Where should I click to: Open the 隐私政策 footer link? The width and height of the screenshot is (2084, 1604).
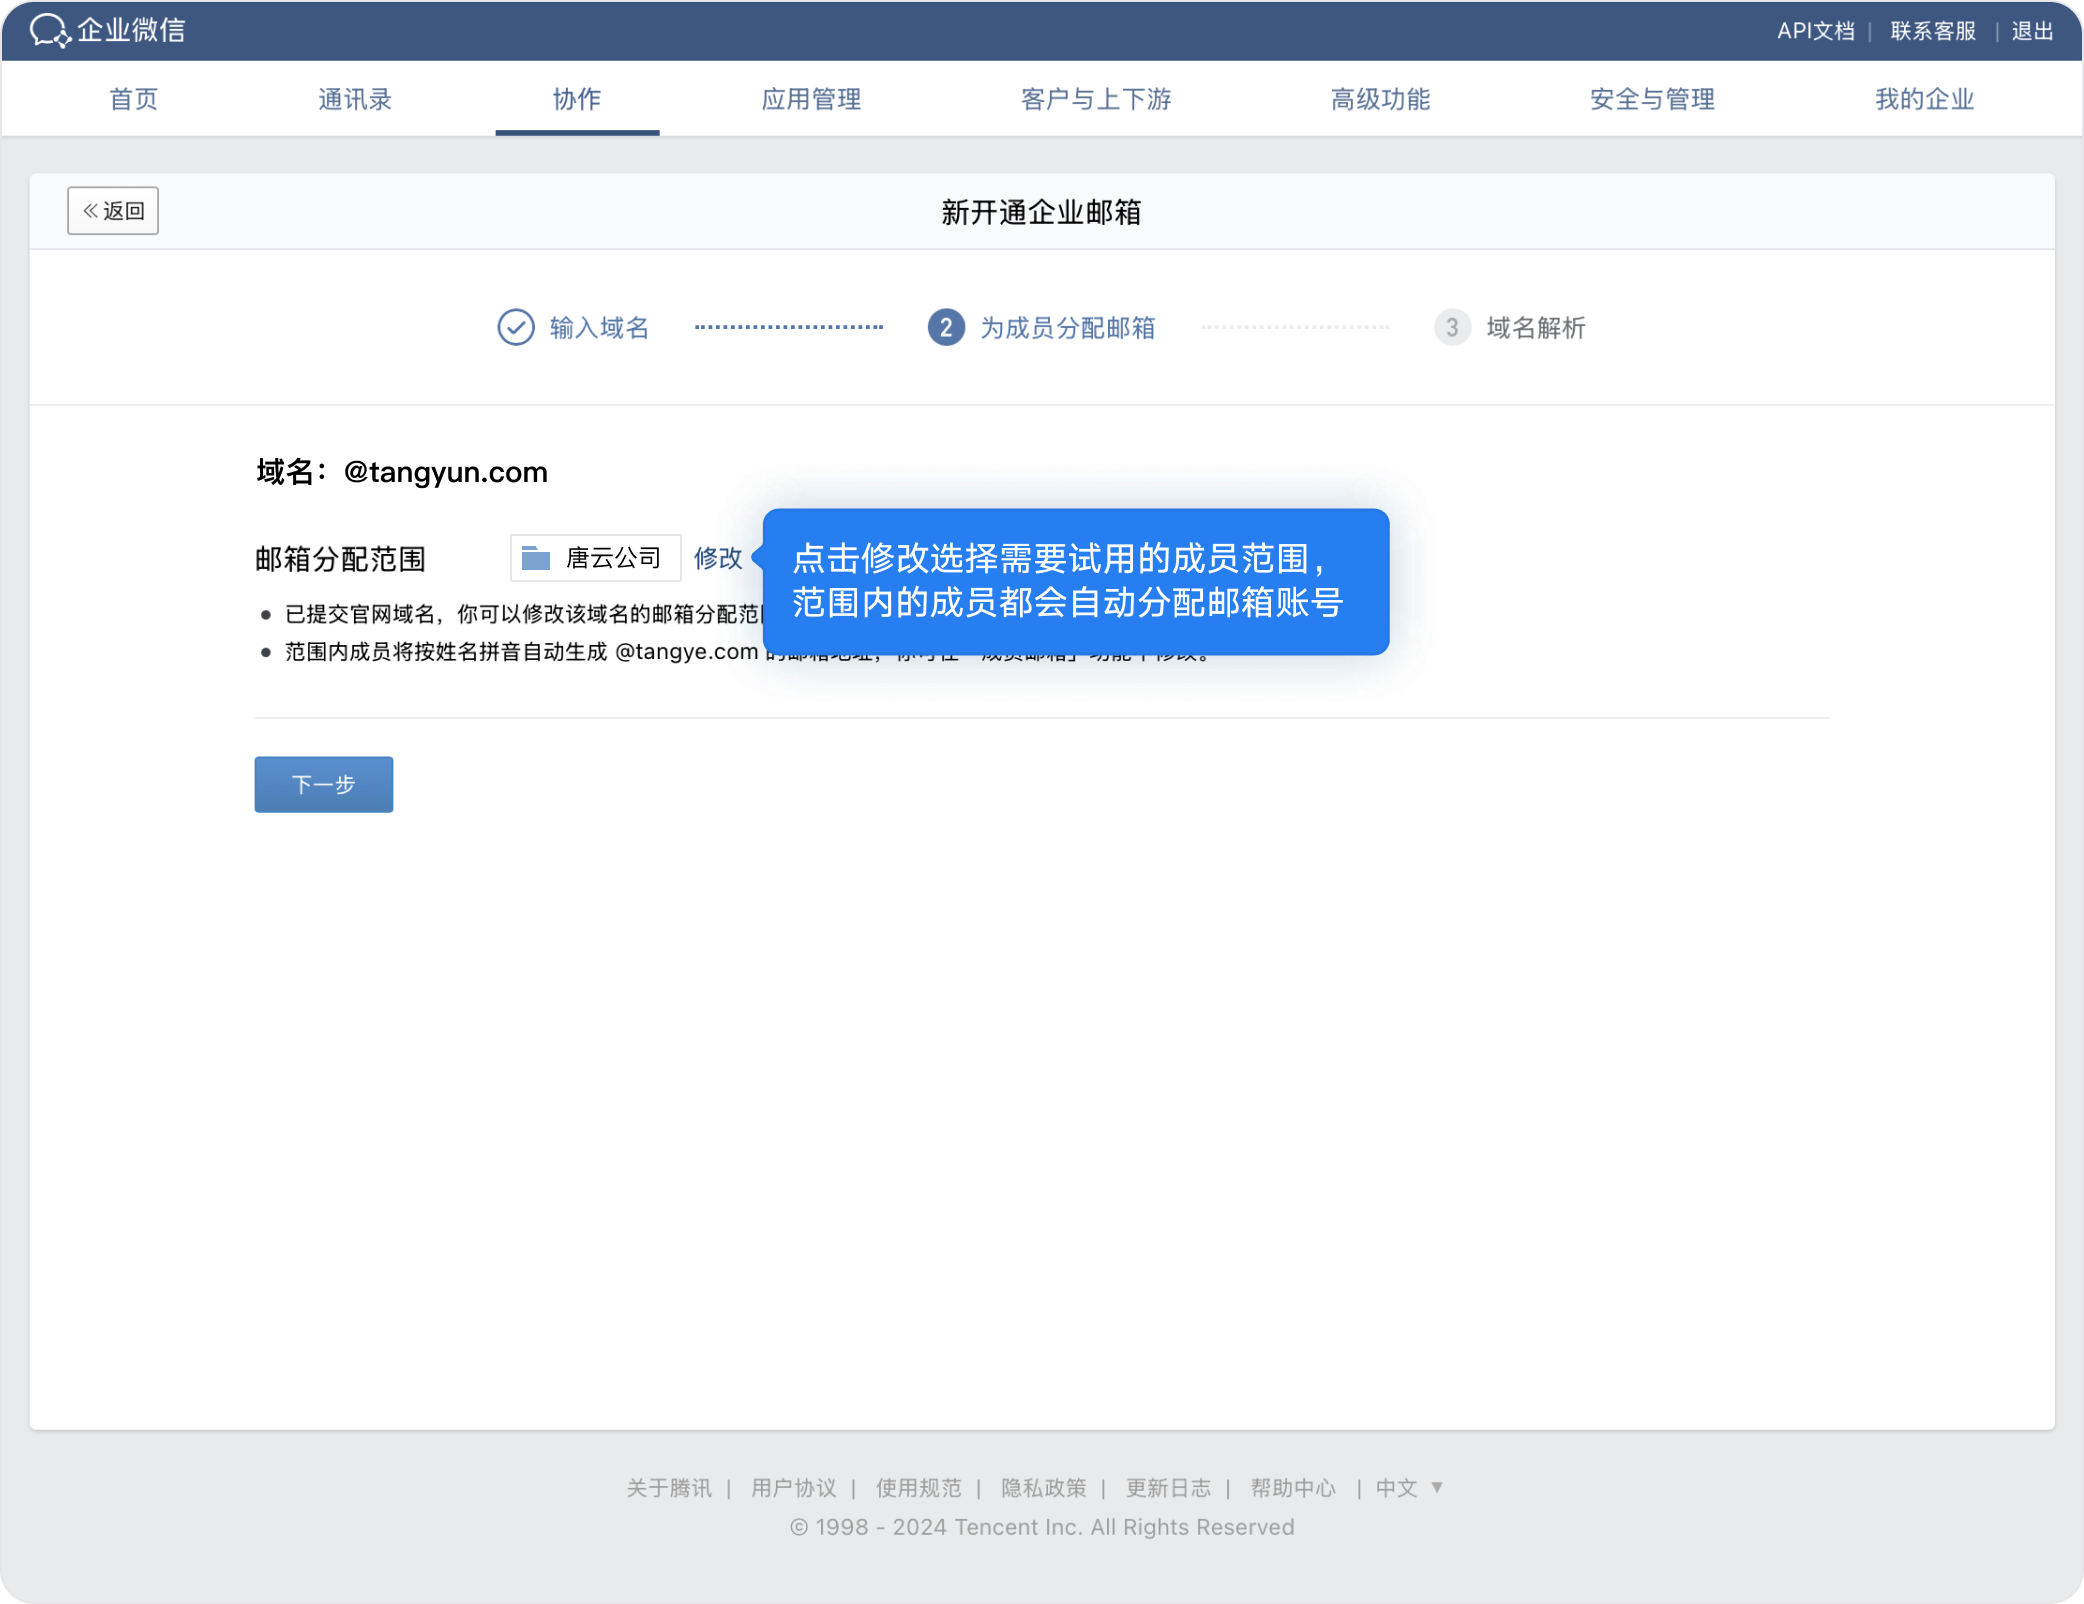[x=1043, y=1488]
